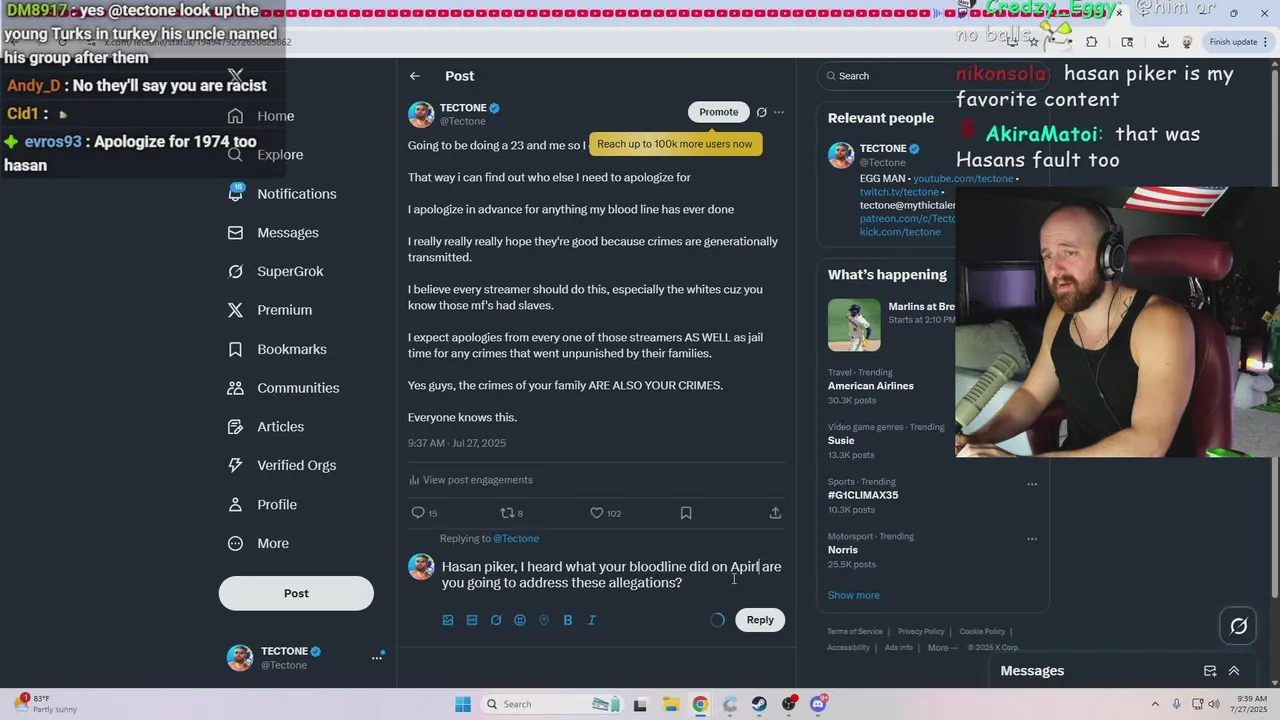The height and width of the screenshot is (720, 1280).
Task: Click the Promote button on the post
Action: coord(718,112)
